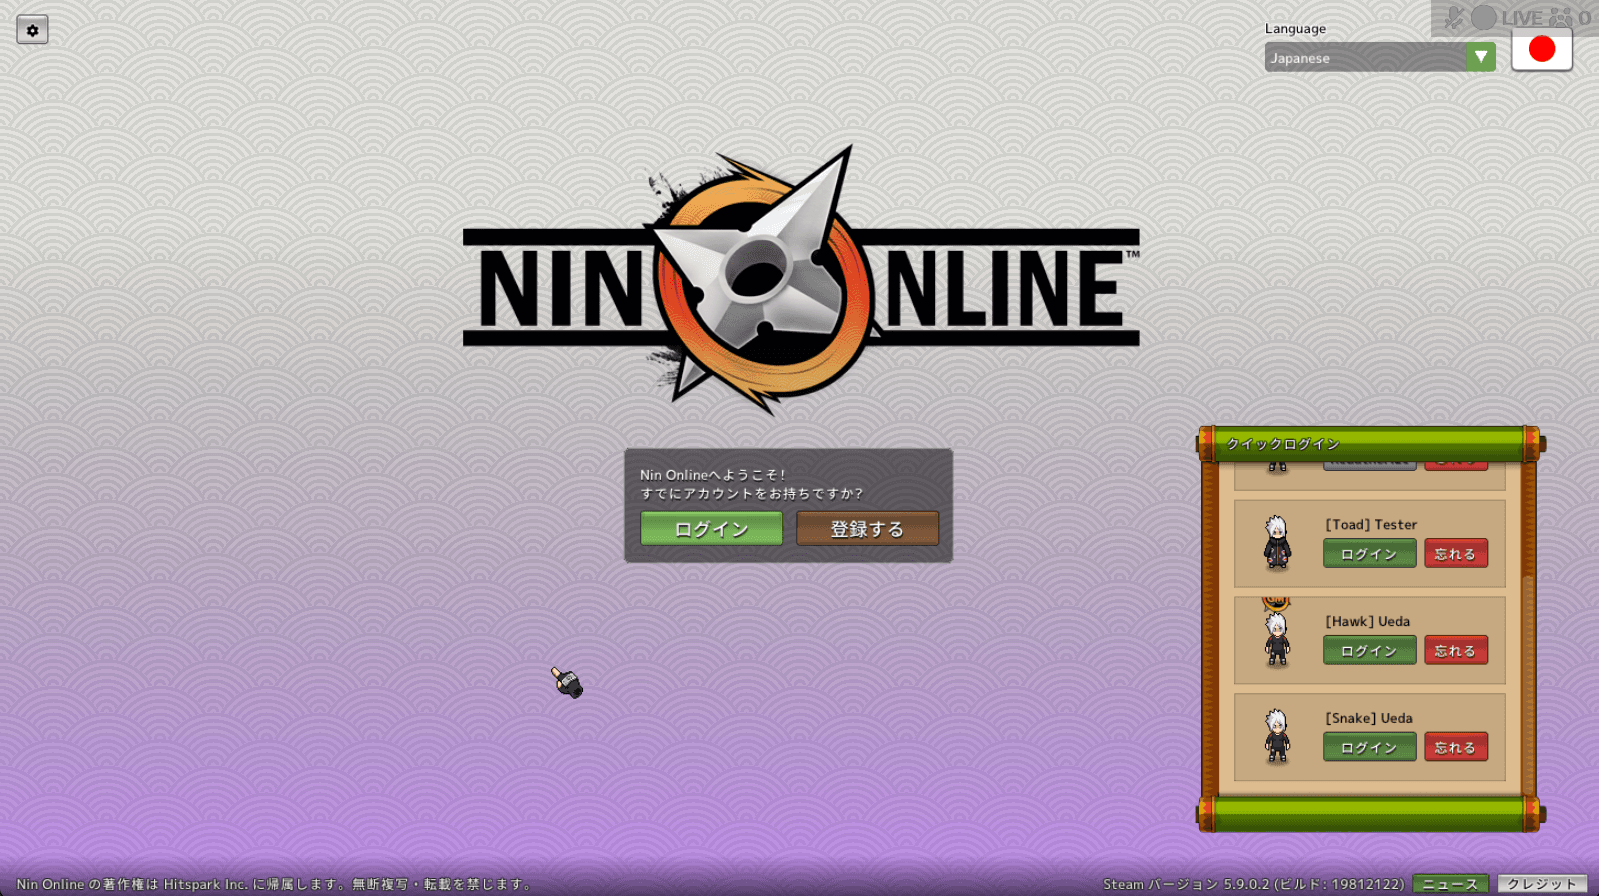
Task: Toggle the muted microphone overlay icon
Action: click(1454, 17)
